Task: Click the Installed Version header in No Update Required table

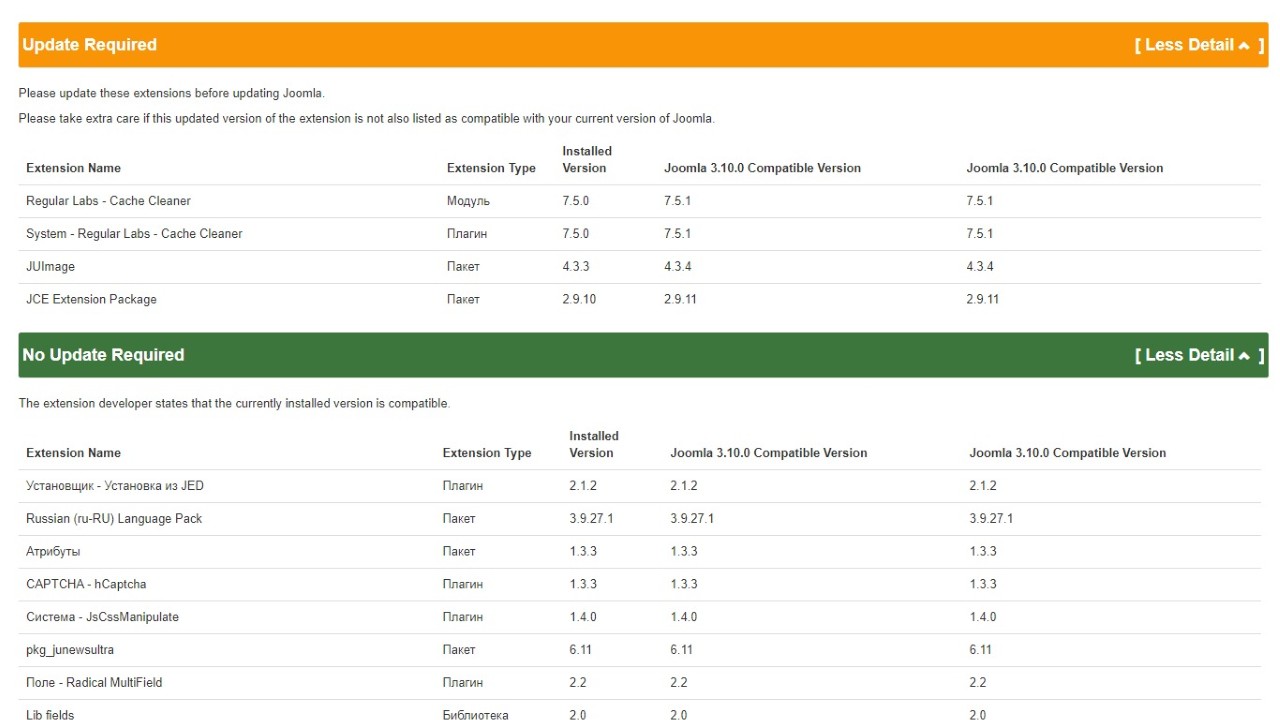Action: click(x=594, y=445)
